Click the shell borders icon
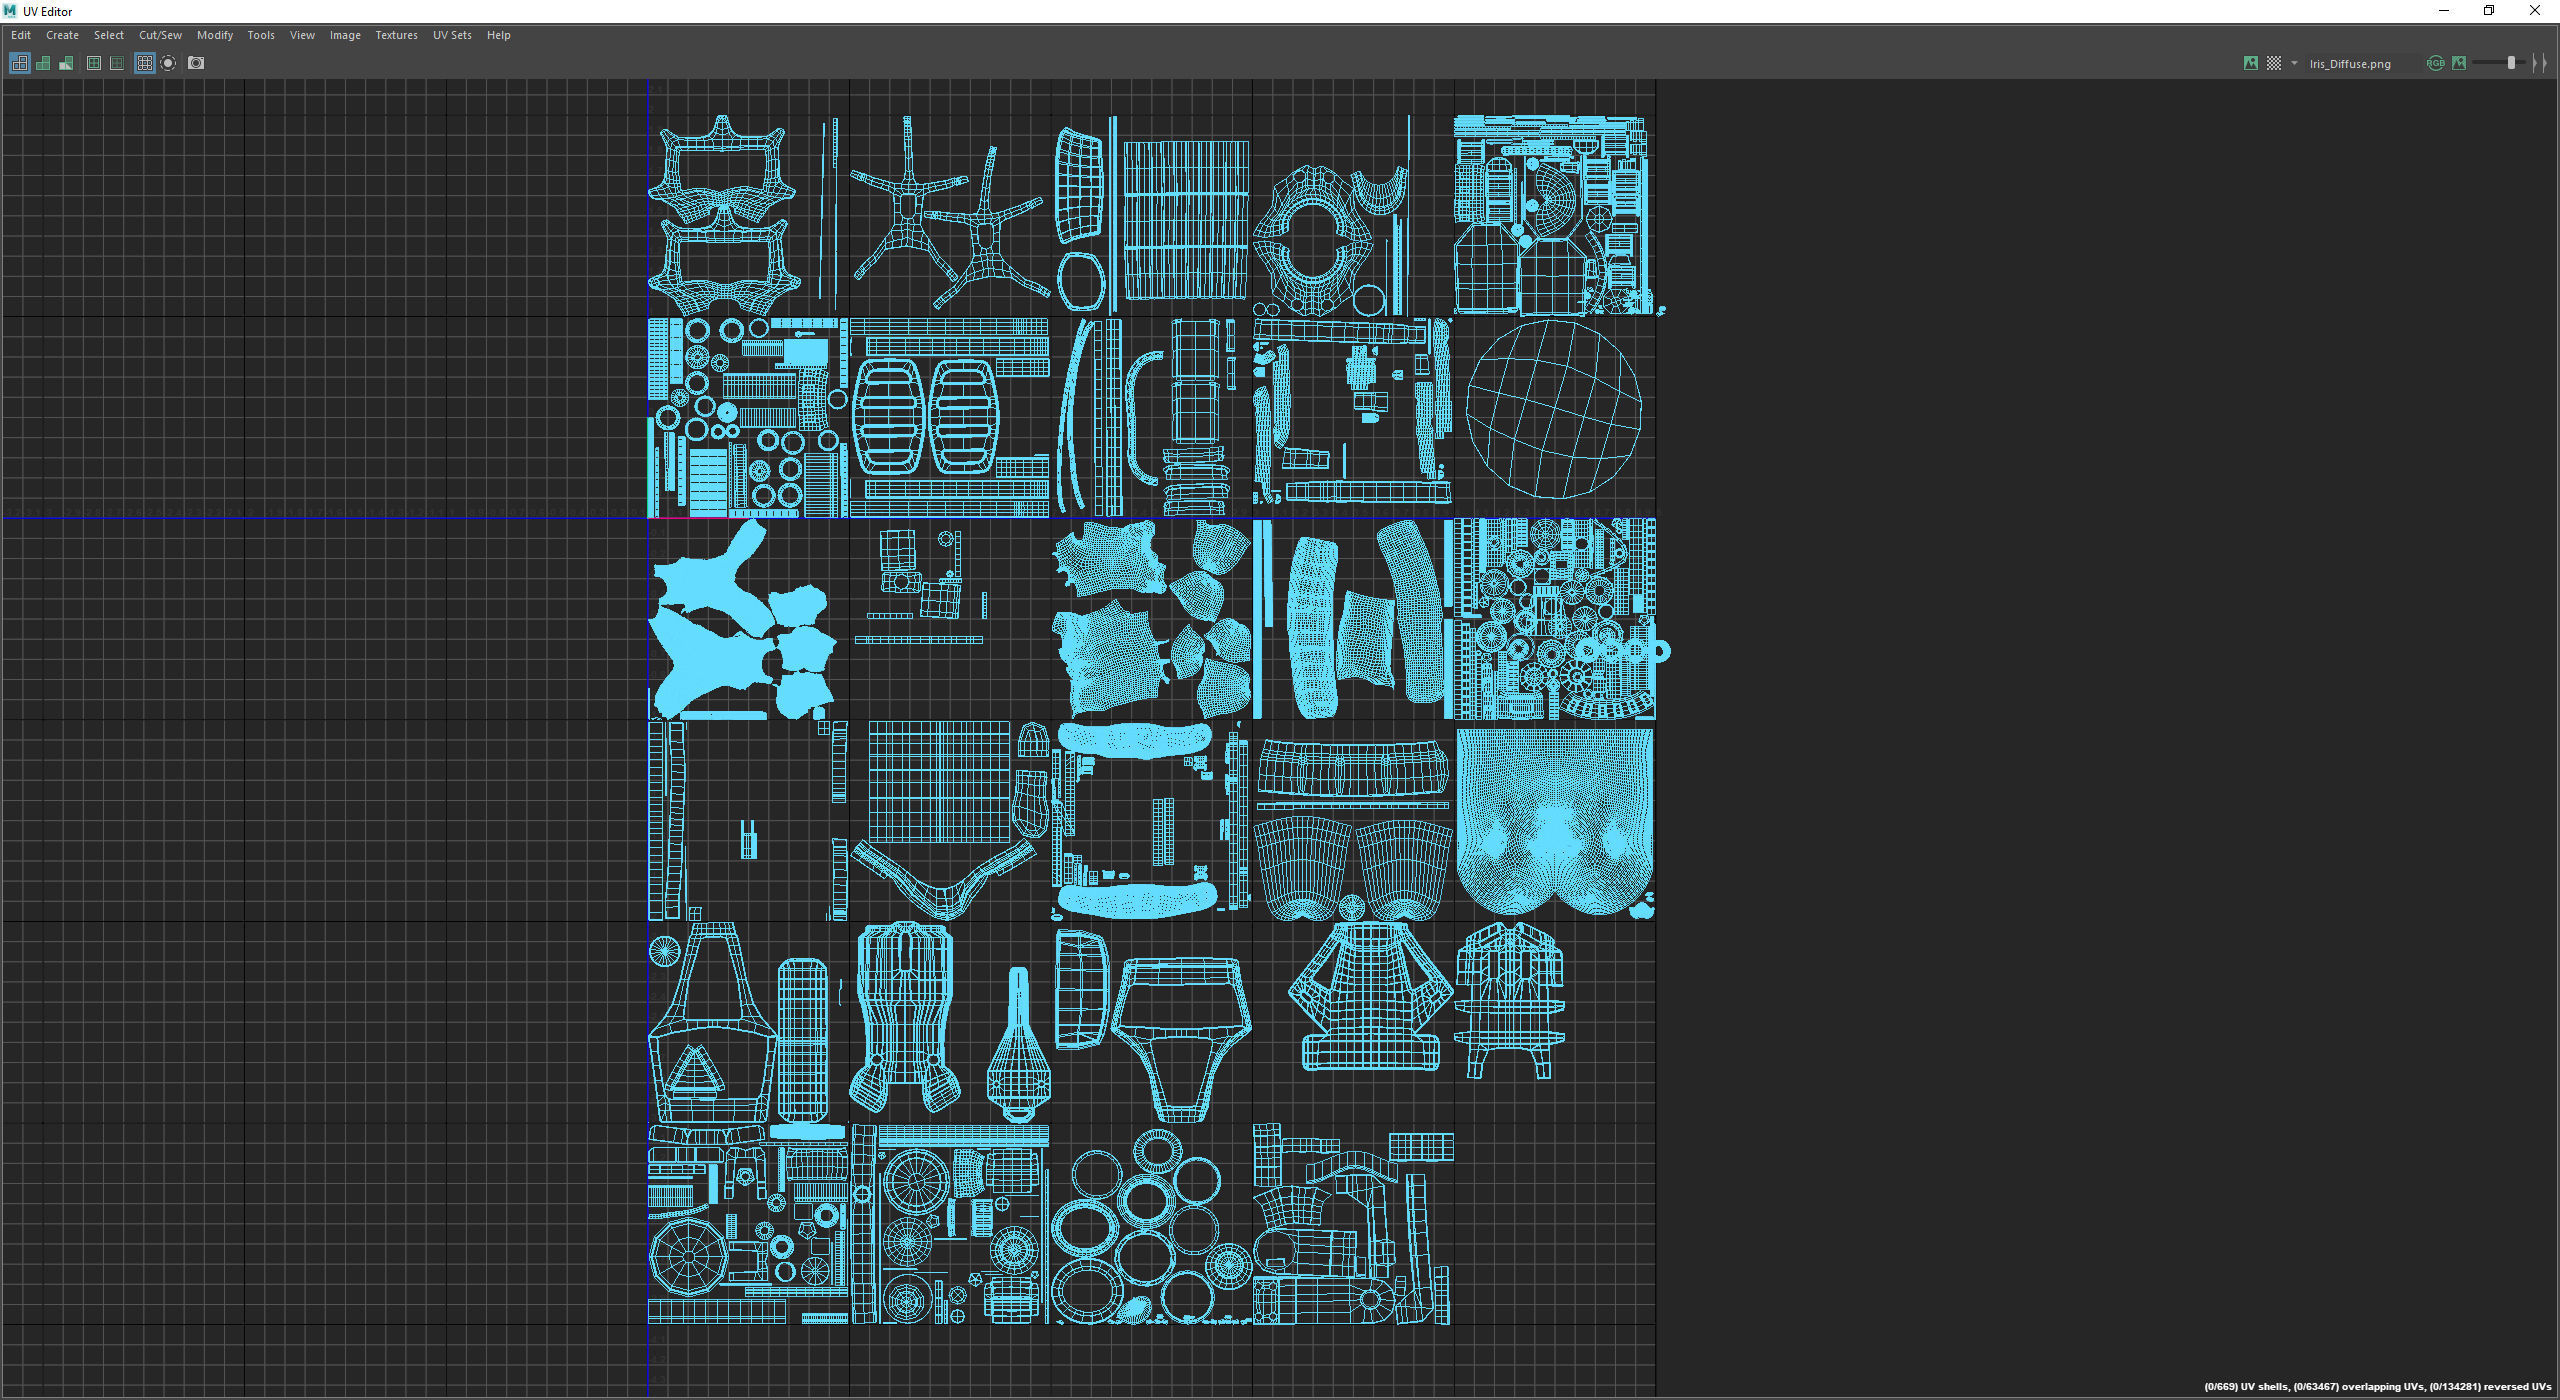This screenshot has width=2560, height=1400. tap(117, 63)
